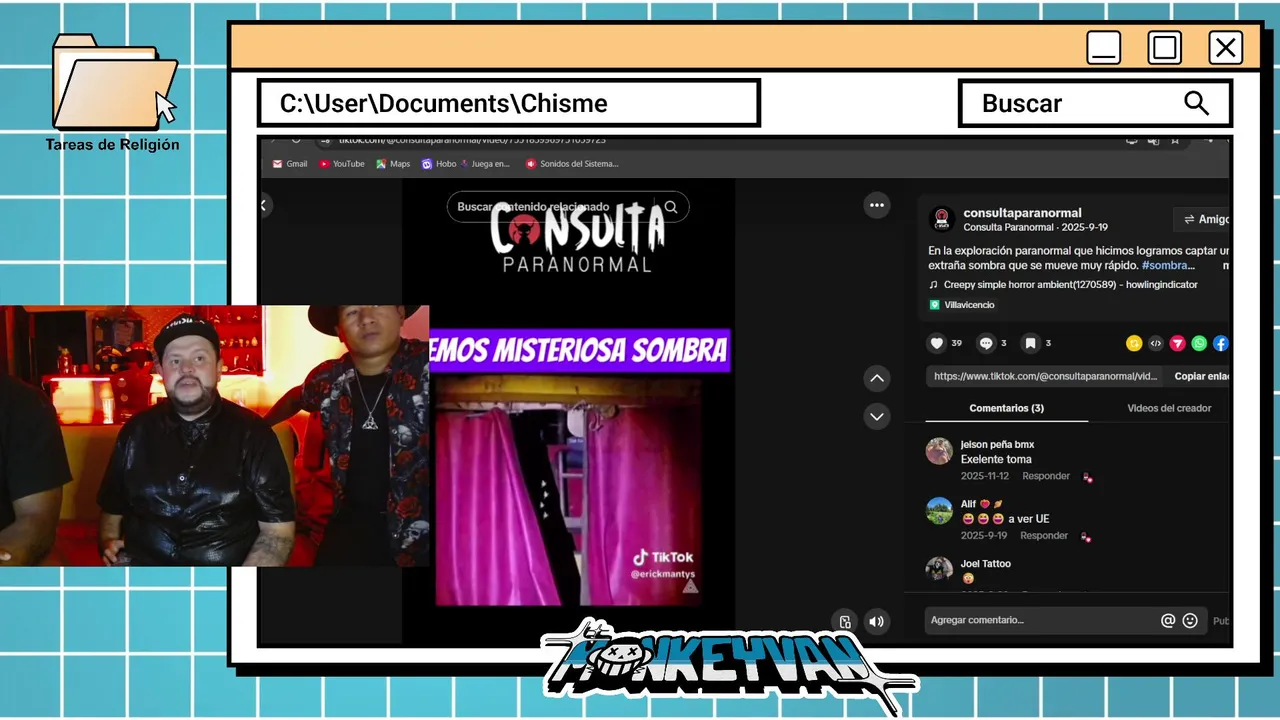1280x720 pixels.
Task: Open the Maps bookmark
Action: point(393,164)
